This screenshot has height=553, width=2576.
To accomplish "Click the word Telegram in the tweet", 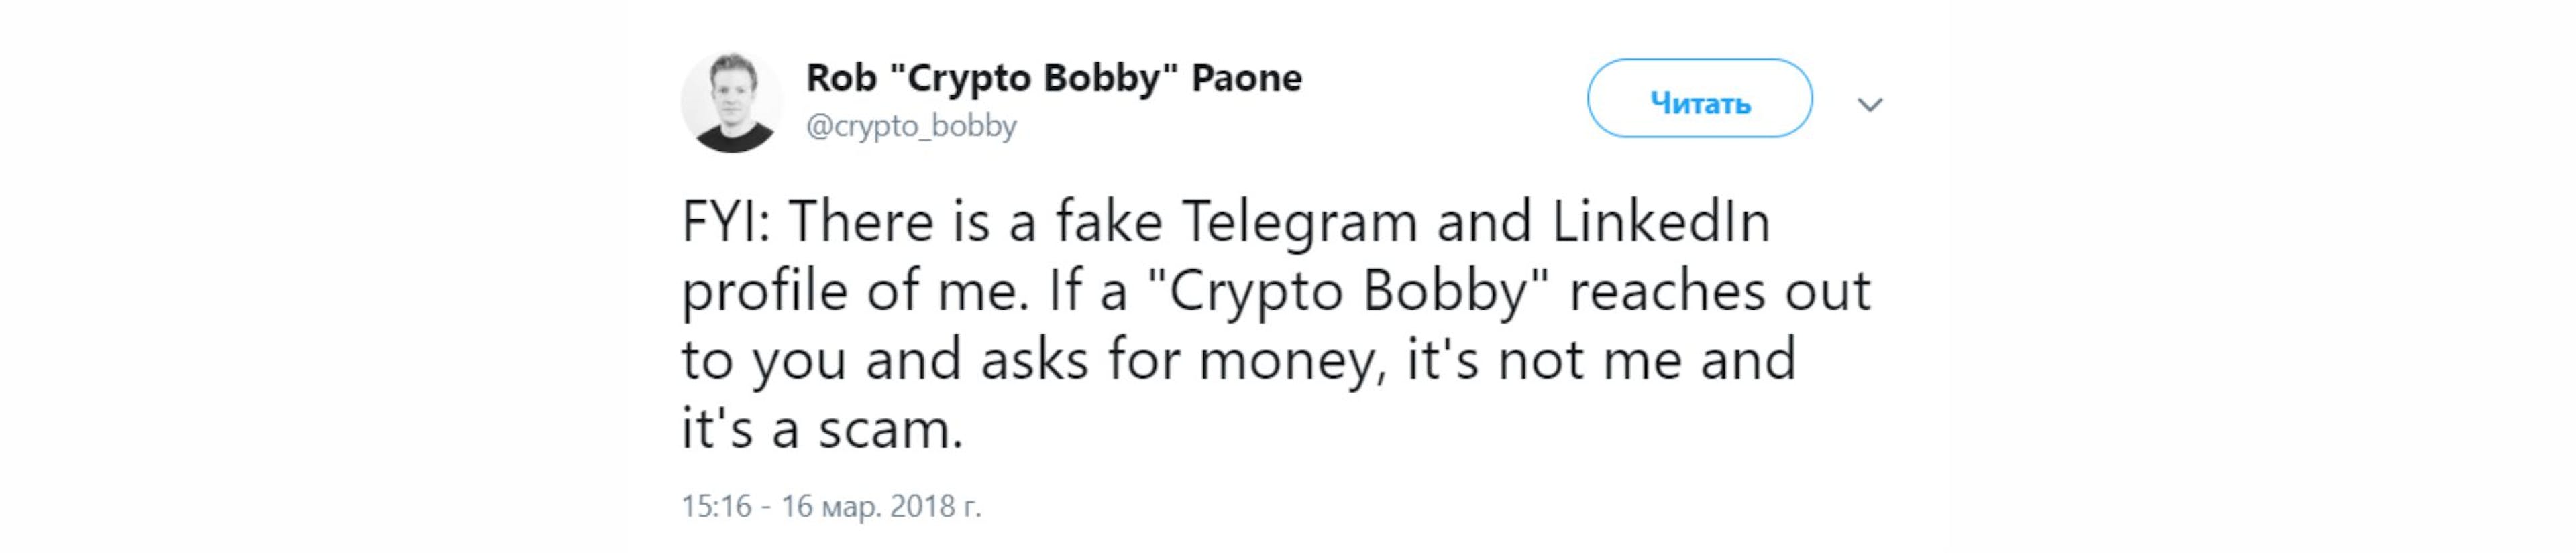I will point(1301,222).
